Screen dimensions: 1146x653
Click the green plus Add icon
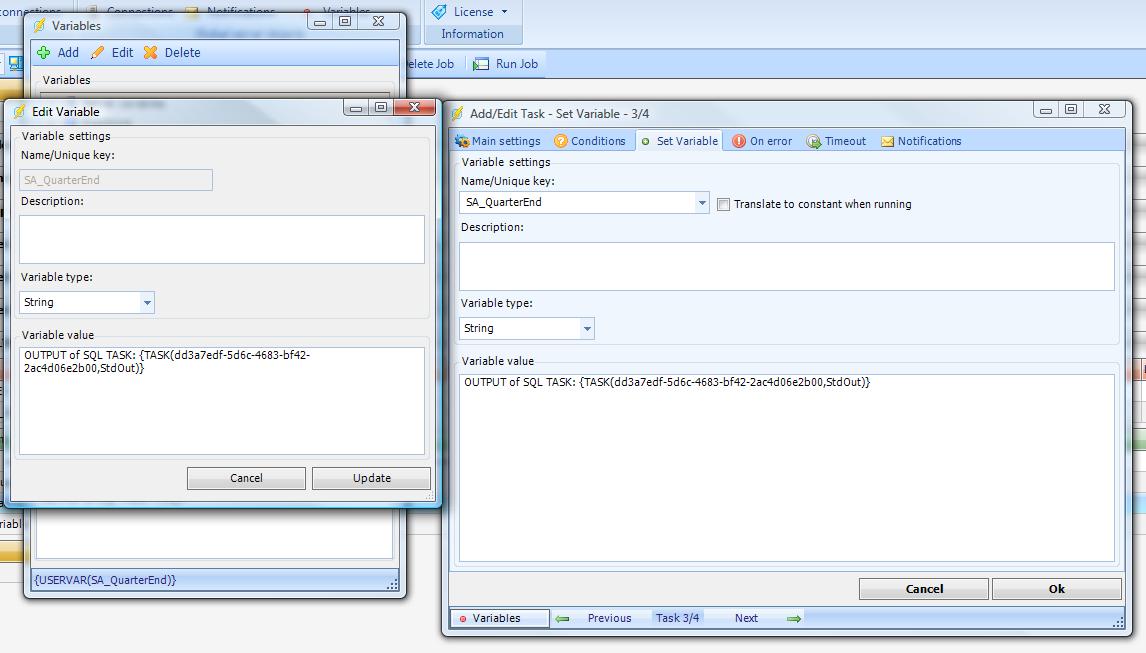(x=44, y=53)
